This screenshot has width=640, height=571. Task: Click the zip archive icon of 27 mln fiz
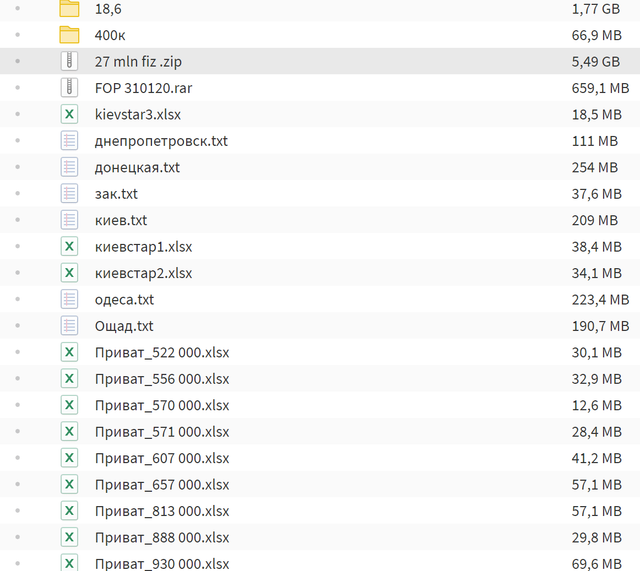point(69,61)
